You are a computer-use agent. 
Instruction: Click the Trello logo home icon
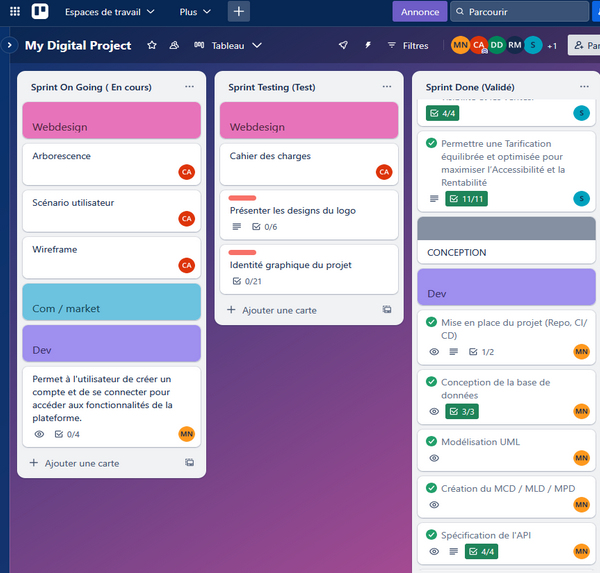tap(40, 11)
